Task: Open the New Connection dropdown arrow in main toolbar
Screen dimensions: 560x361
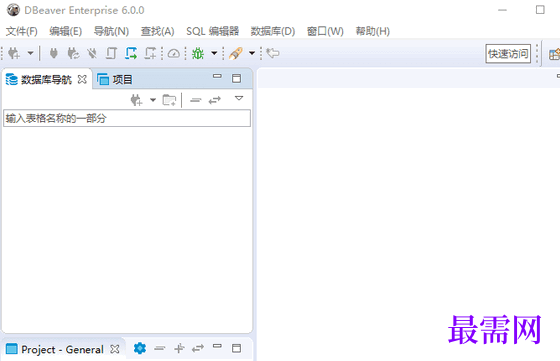Action: pos(31,53)
